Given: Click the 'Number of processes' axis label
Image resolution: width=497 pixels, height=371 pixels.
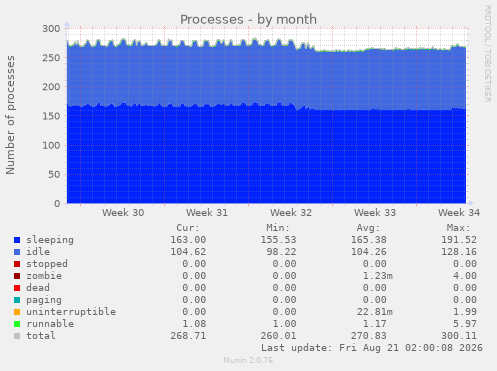Looking at the screenshot, I should [10, 115].
